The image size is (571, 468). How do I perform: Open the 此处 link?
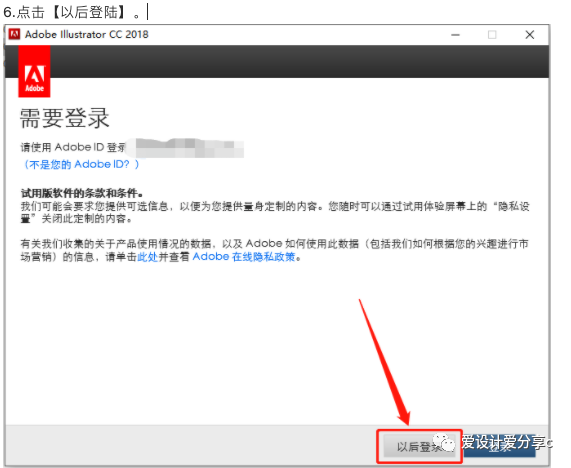pos(147,257)
